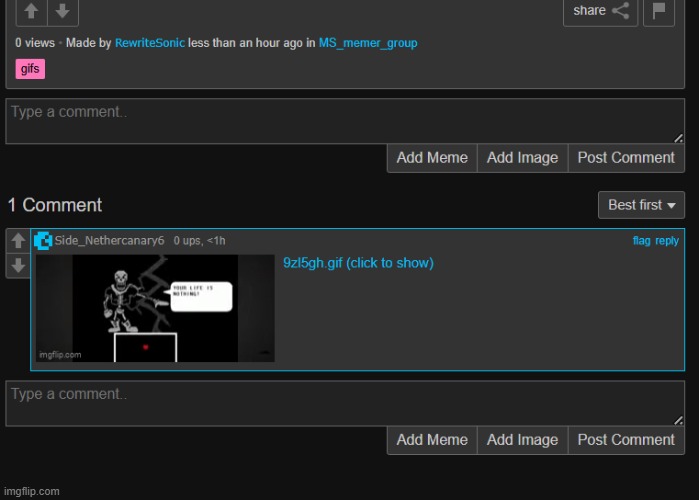Click the upper Post Comment button
Viewport: 699px width, 500px height.
click(x=626, y=158)
